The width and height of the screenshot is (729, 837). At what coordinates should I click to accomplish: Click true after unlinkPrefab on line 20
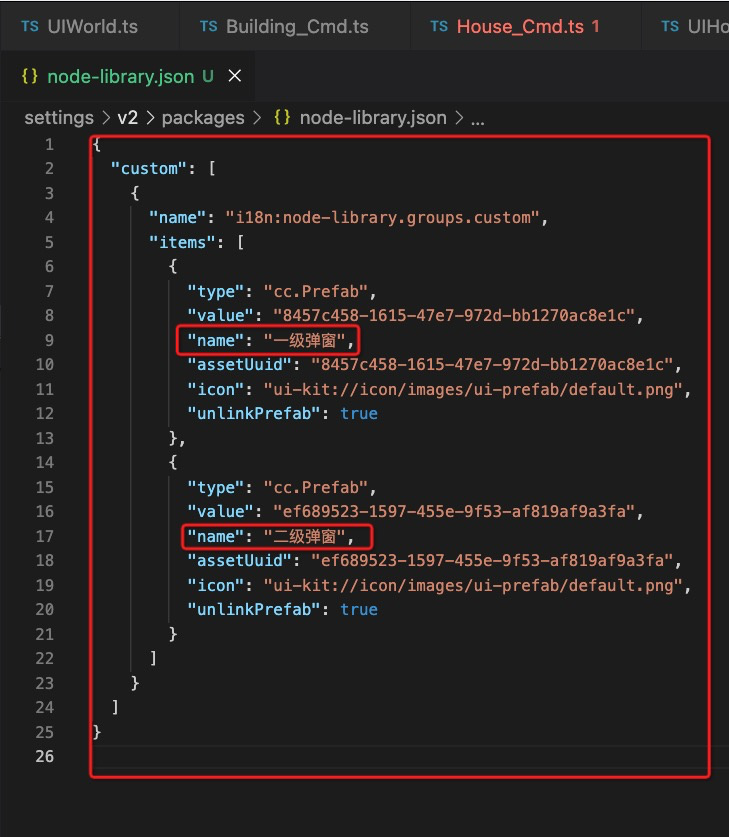pyautogui.click(x=359, y=610)
